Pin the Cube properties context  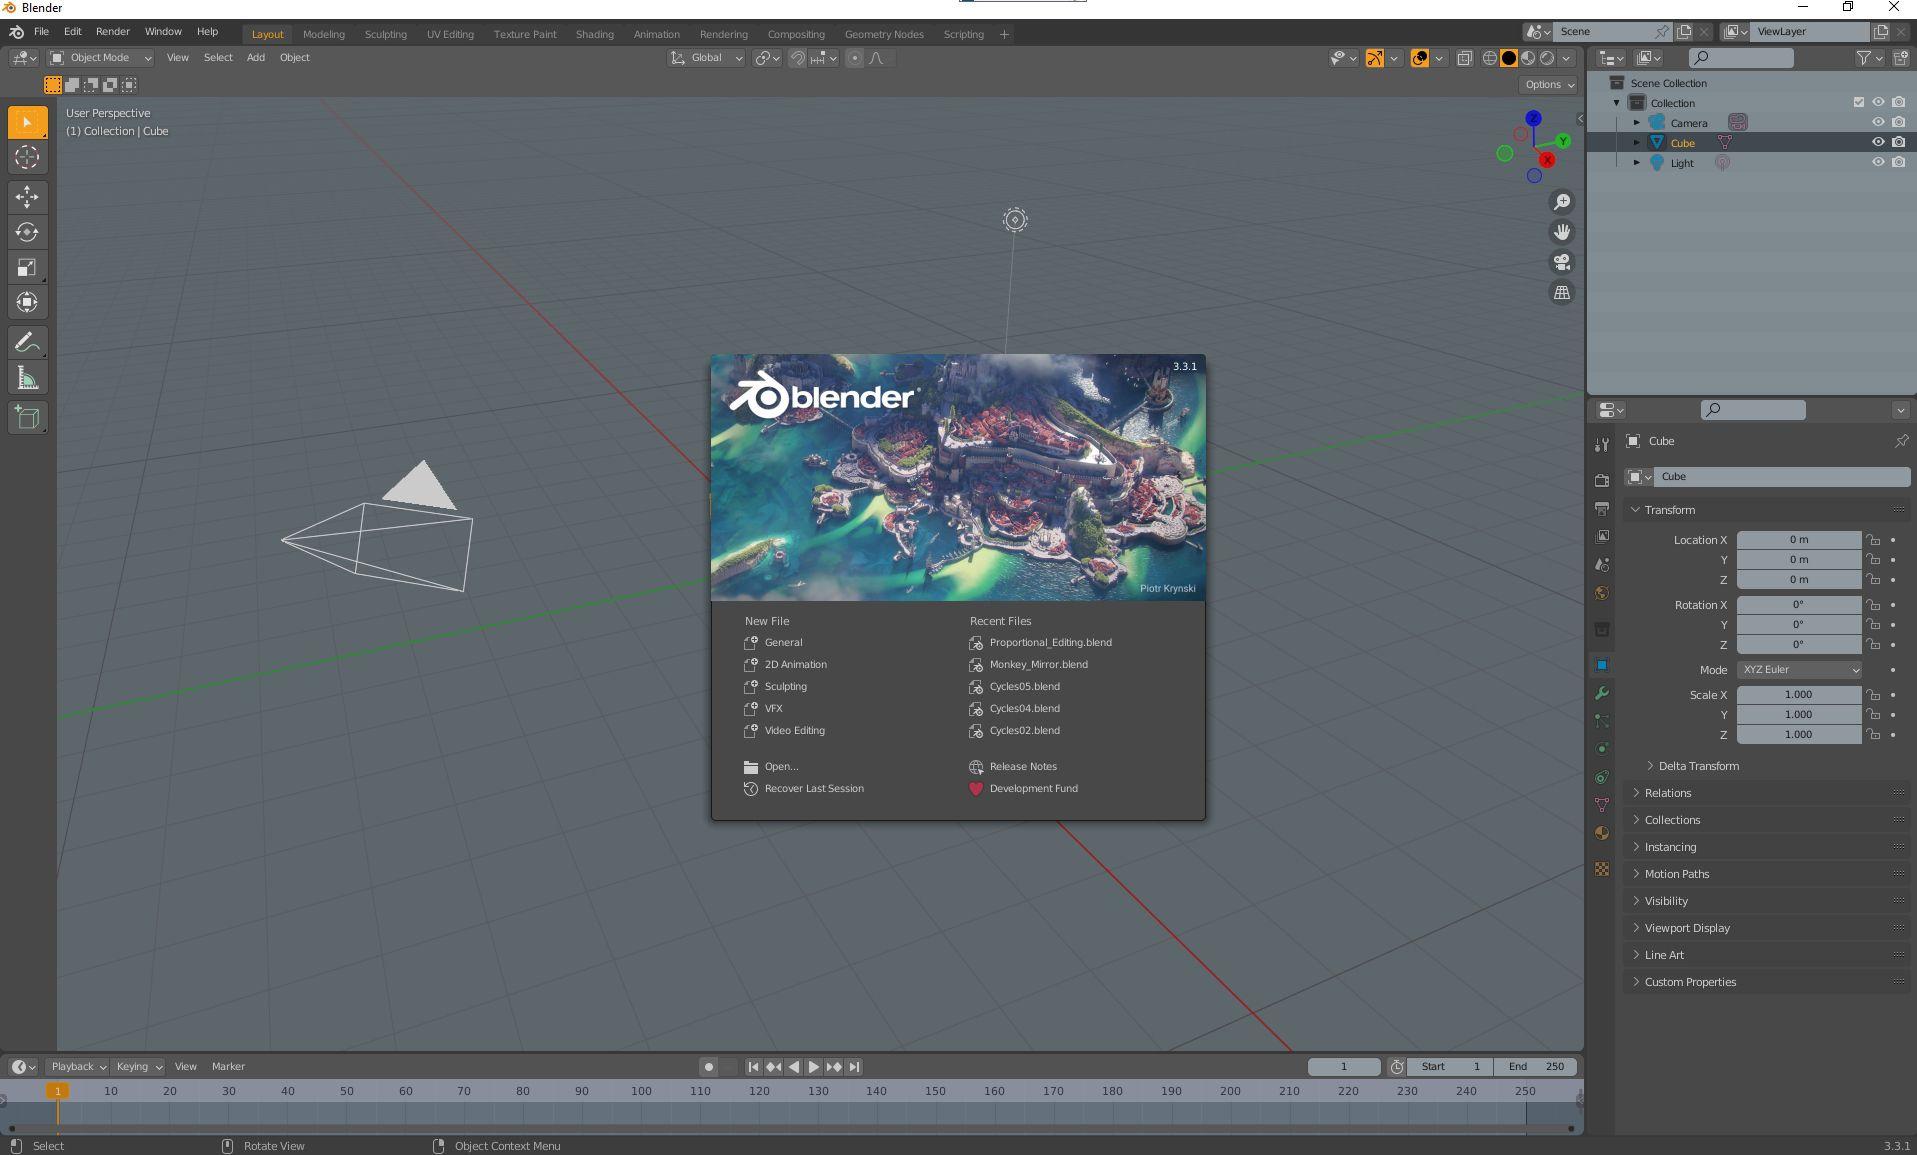coord(1901,441)
